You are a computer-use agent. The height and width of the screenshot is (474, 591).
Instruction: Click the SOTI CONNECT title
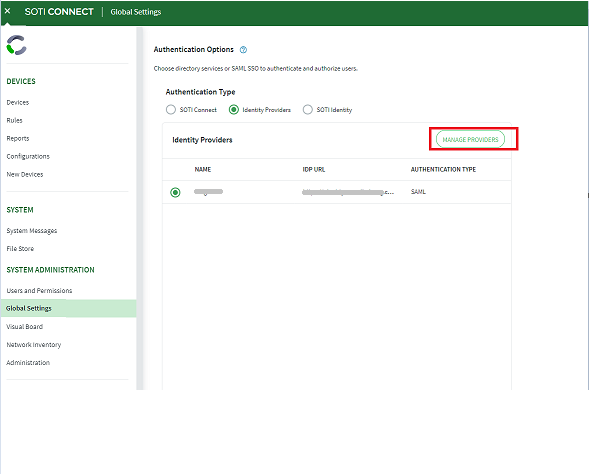pyautogui.click(x=59, y=12)
